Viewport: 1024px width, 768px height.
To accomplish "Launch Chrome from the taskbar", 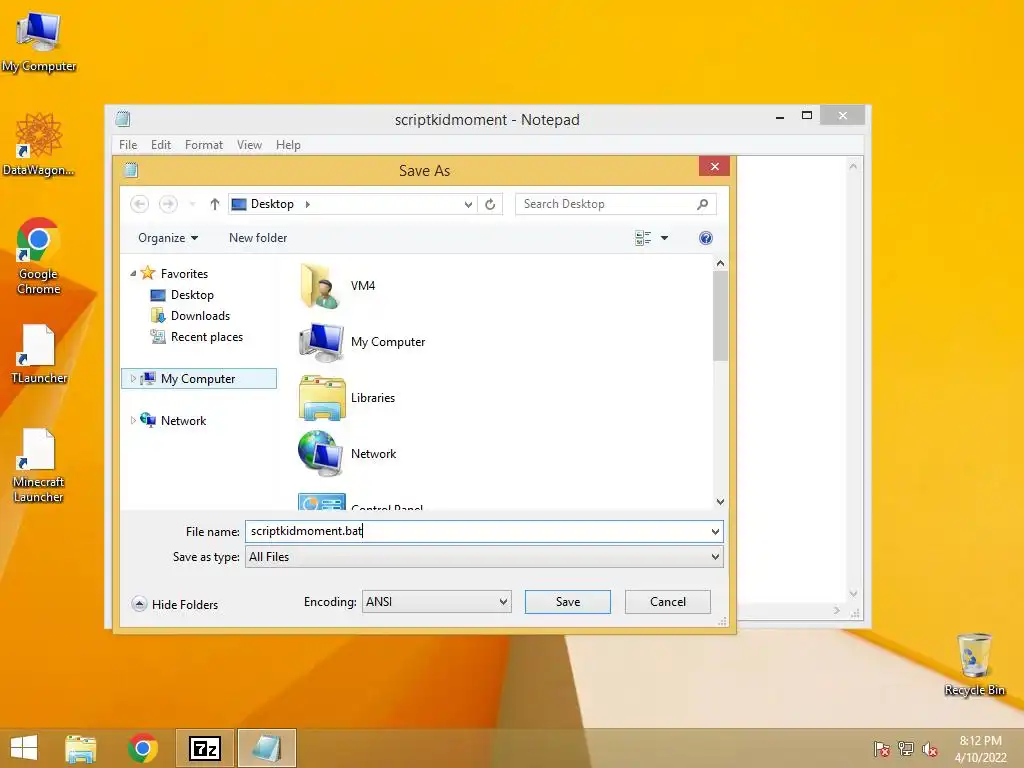I will click(142, 748).
